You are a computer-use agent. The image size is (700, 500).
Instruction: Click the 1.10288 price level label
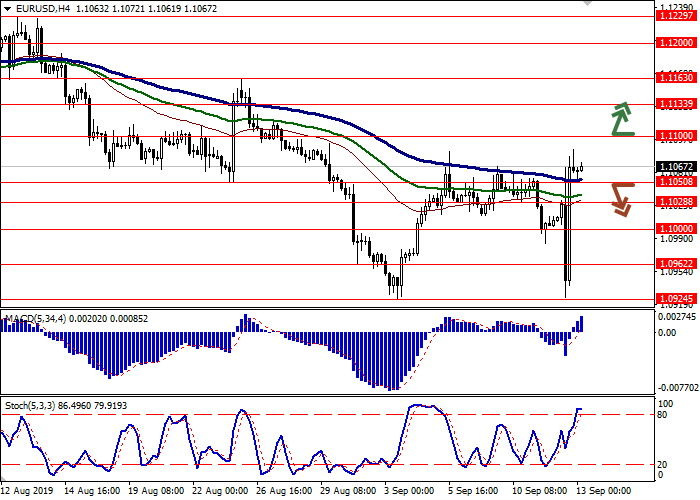(673, 202)
